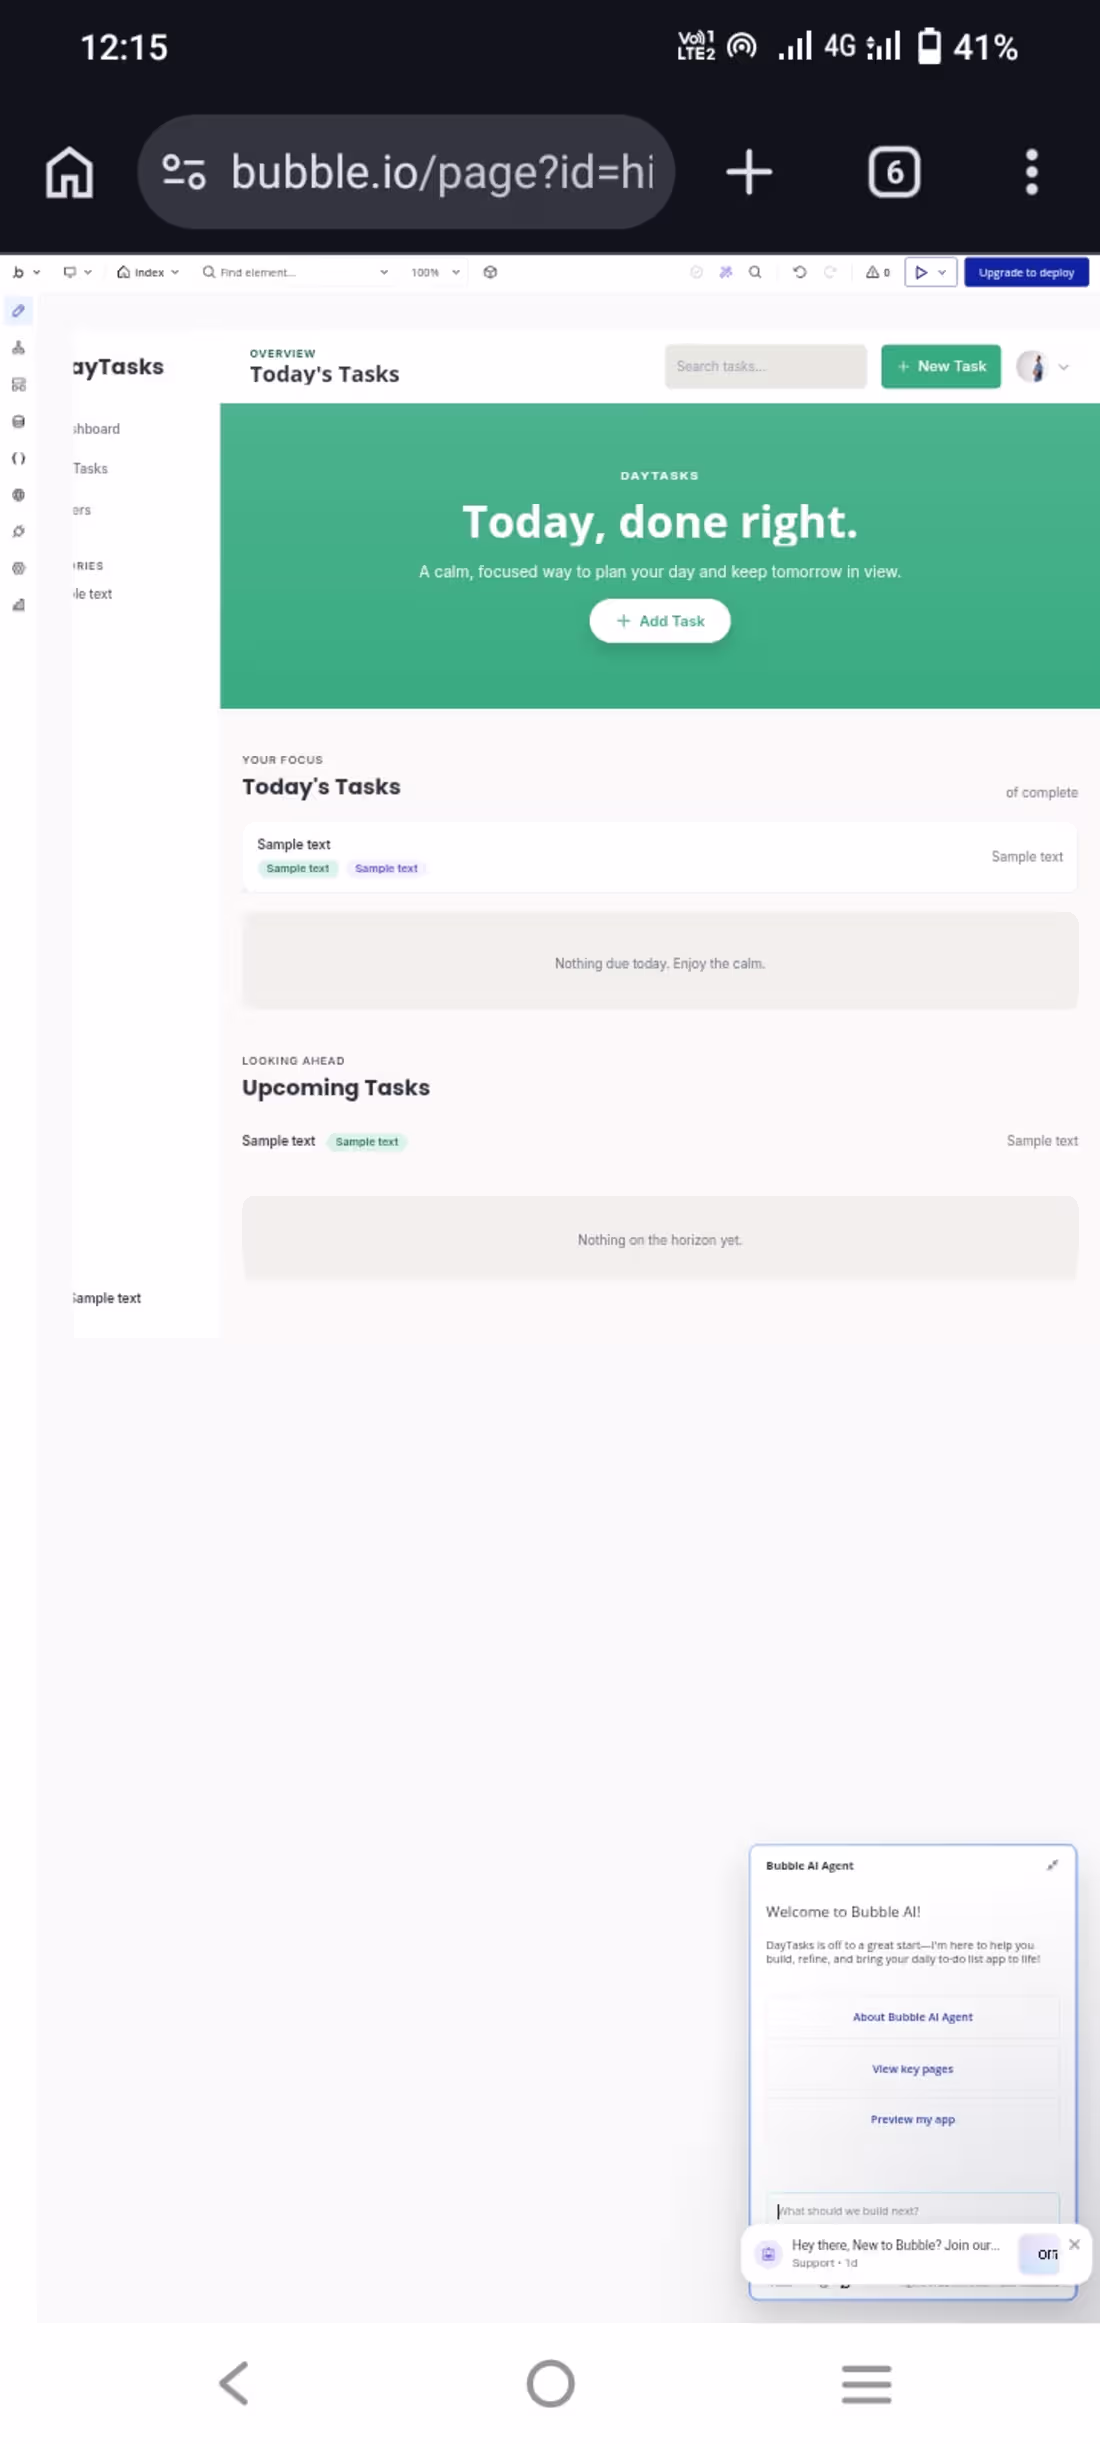Image resolution: width=1100 pixels, height=2444 pixels.
Task: Click the magnifier search icon in the toolbar
Action: click(x=755, y=272)
